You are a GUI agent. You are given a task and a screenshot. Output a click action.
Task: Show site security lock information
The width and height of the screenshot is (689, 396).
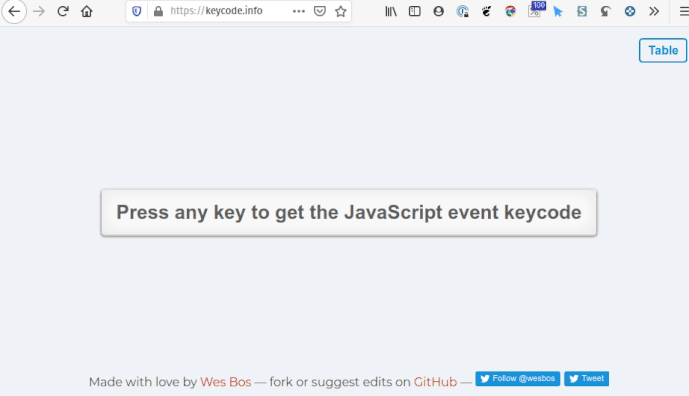click(158, 11)
